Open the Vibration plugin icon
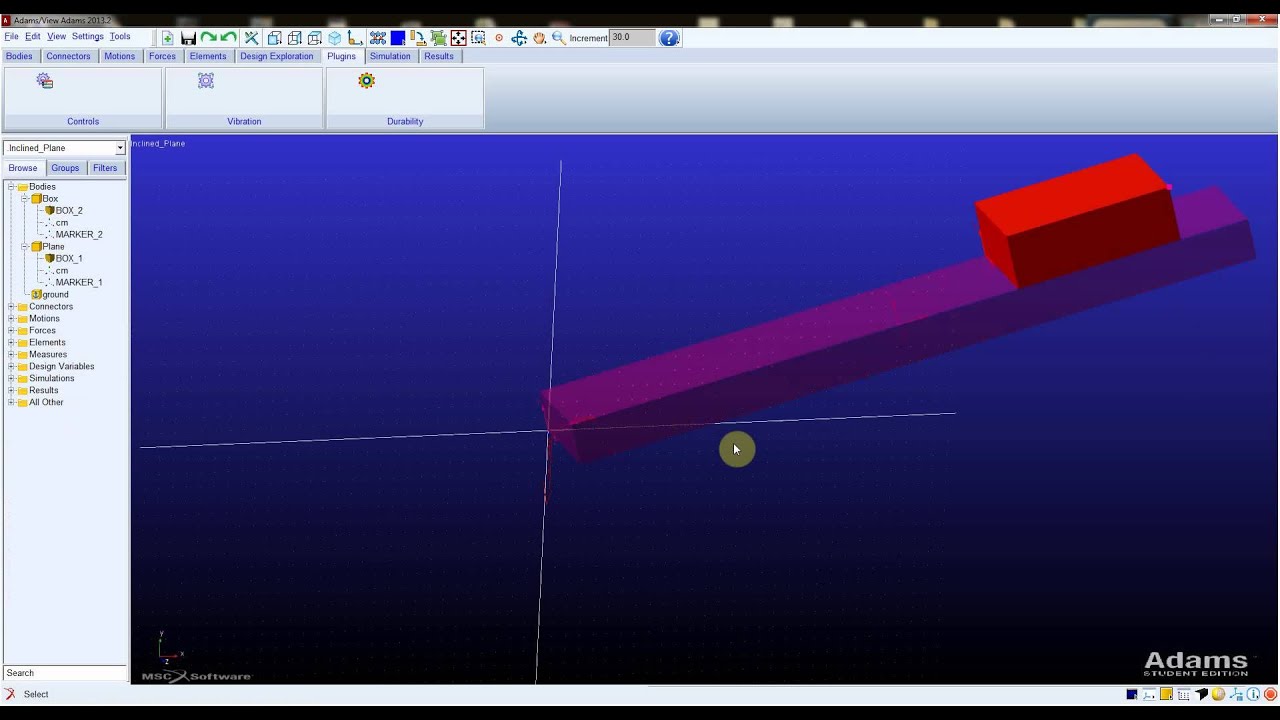This screenshot has height=720, width=1280. (206, 81)
